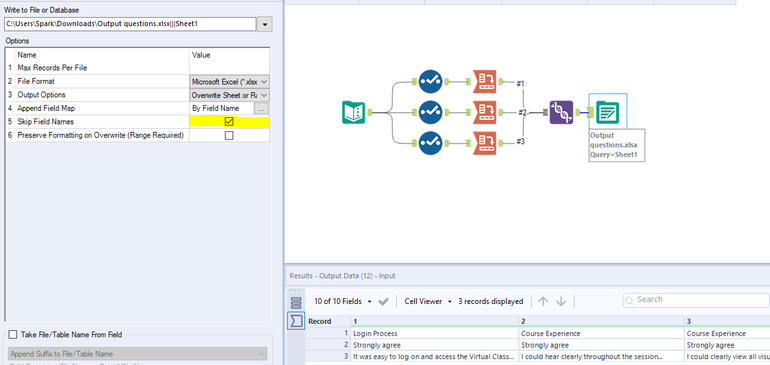Show messages view in Results panel
Viewport: 770px width, 365px height.
296,303
